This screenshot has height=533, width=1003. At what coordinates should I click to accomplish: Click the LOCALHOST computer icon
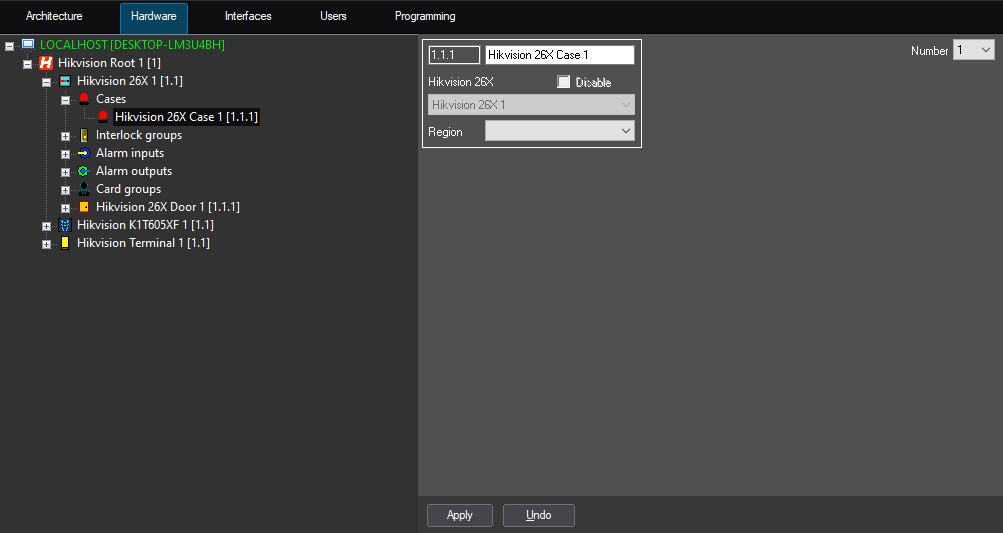click(28, 44)
